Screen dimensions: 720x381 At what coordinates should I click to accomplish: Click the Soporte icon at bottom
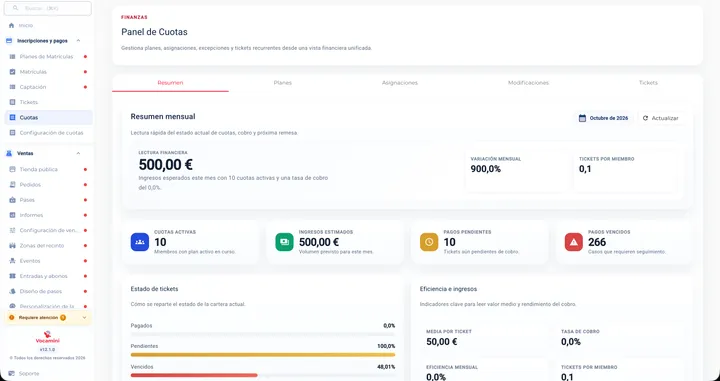tap(11, 374)
